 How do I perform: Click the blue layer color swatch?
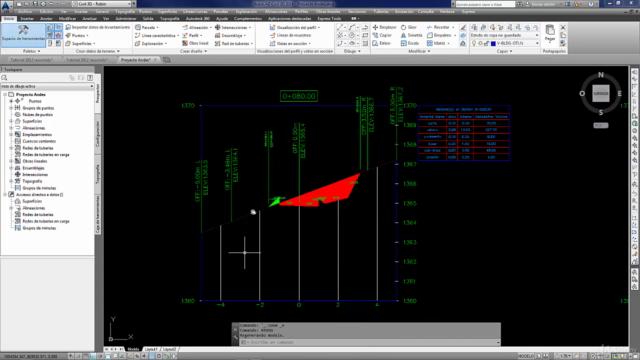[x=493, y=43]
